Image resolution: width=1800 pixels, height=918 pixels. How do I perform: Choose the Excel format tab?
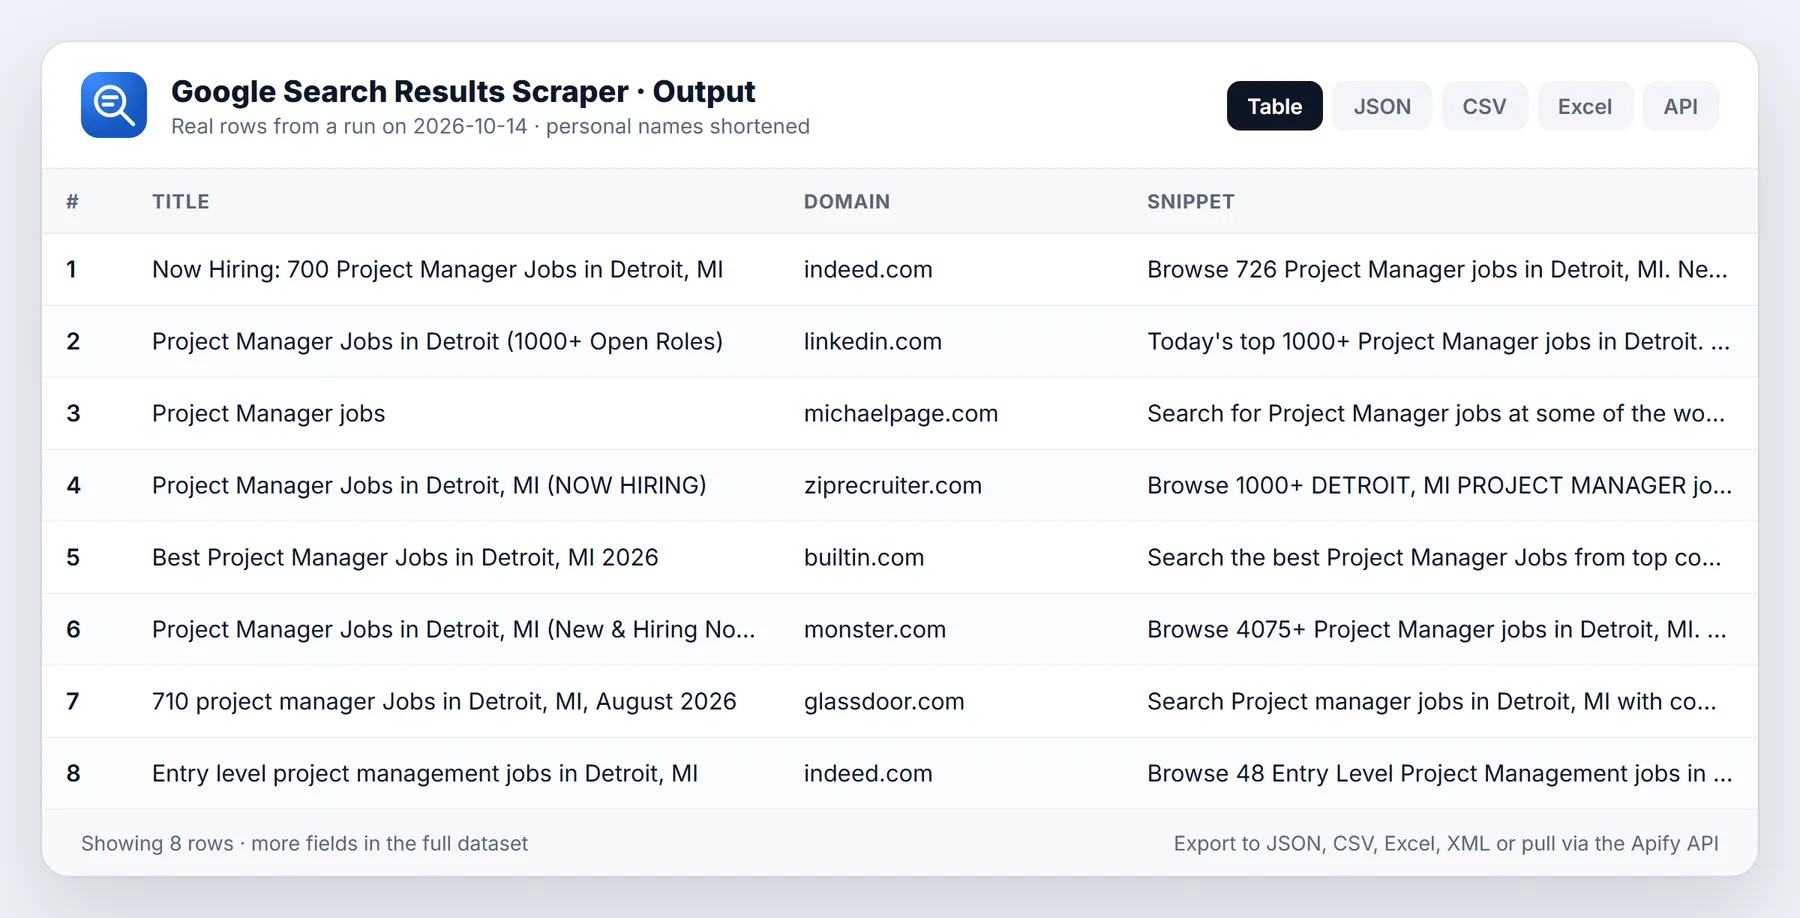[1585, 106]
